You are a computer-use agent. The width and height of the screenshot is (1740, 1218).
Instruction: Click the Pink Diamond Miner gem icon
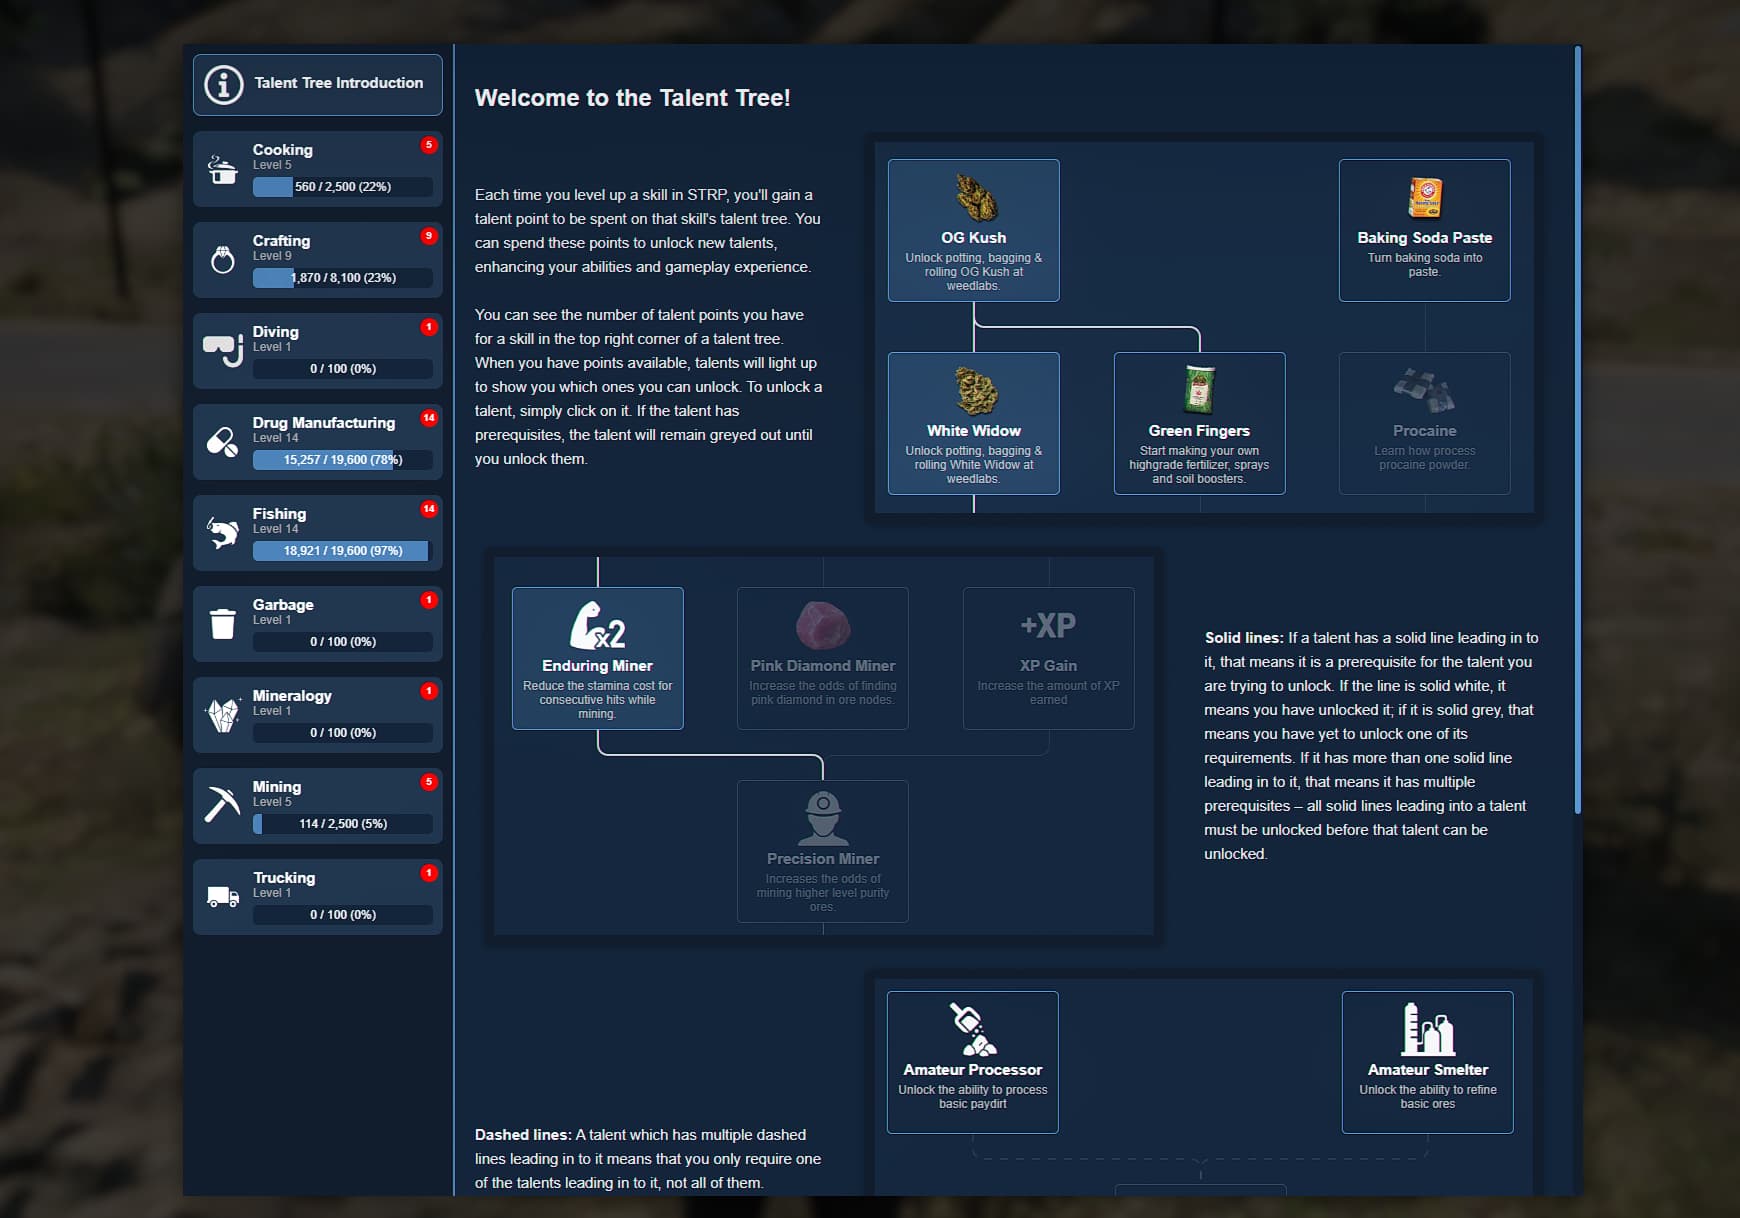[823, 626]
